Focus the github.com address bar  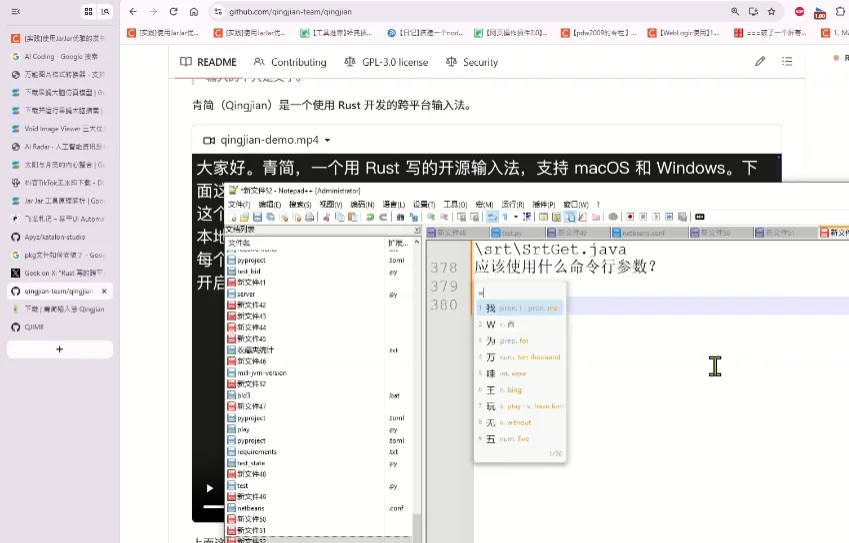point(466,11)
